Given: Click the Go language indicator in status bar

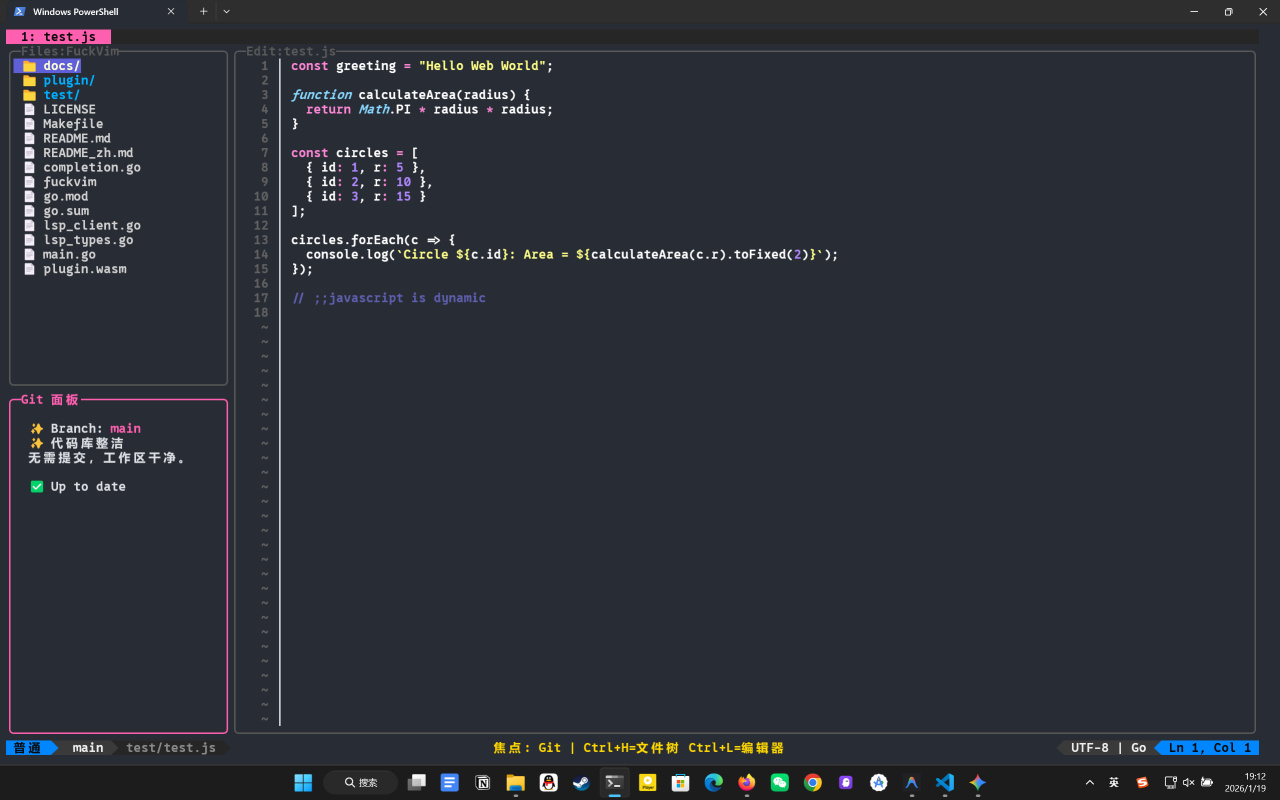Looking at the screenshot, I should pos(1139,748).
